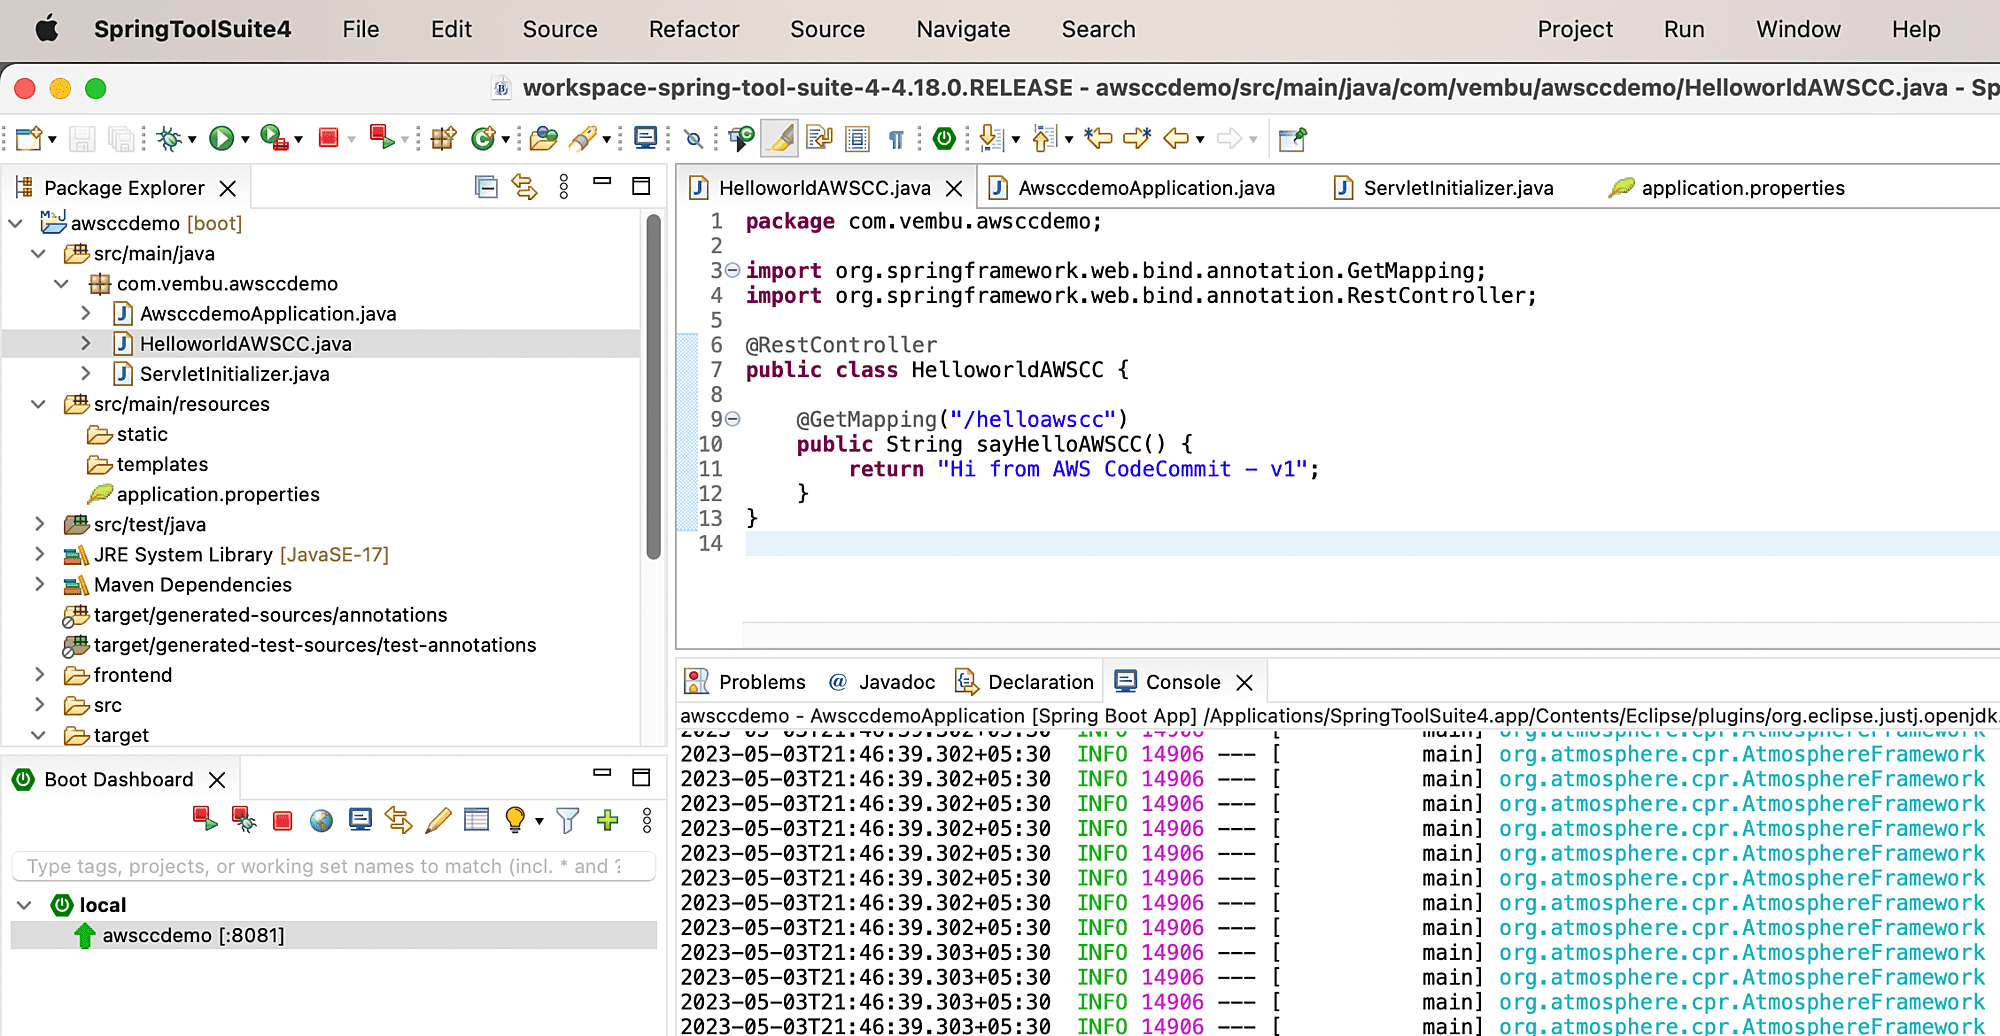The height and width of the screenshot is (1036, 2000).
Task: Toggle Word Wrap in editor toolbar
Action: (x=819, y=138)
